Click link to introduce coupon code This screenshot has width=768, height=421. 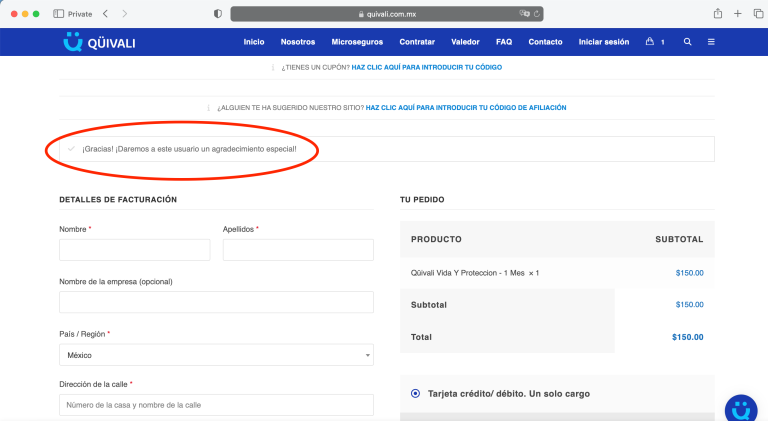(x=427, y=68)
